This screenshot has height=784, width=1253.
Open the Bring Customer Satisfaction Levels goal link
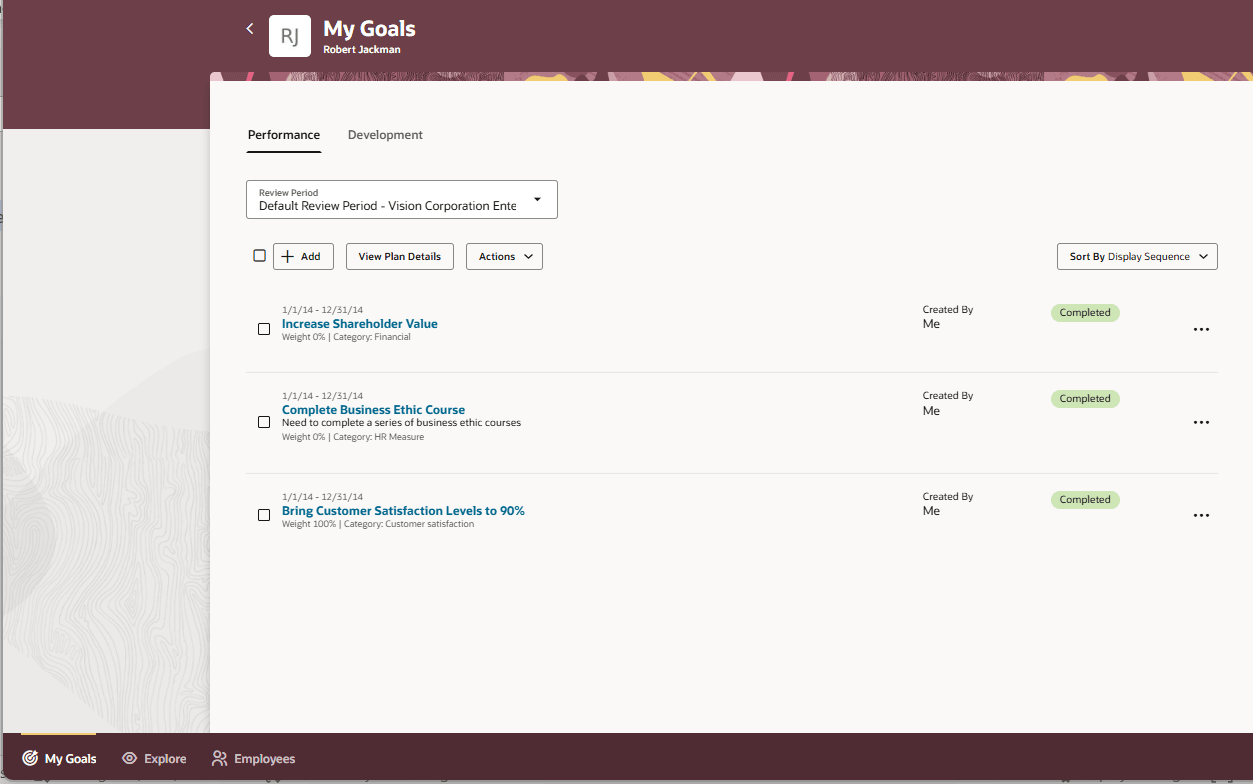tap(403, 510)
